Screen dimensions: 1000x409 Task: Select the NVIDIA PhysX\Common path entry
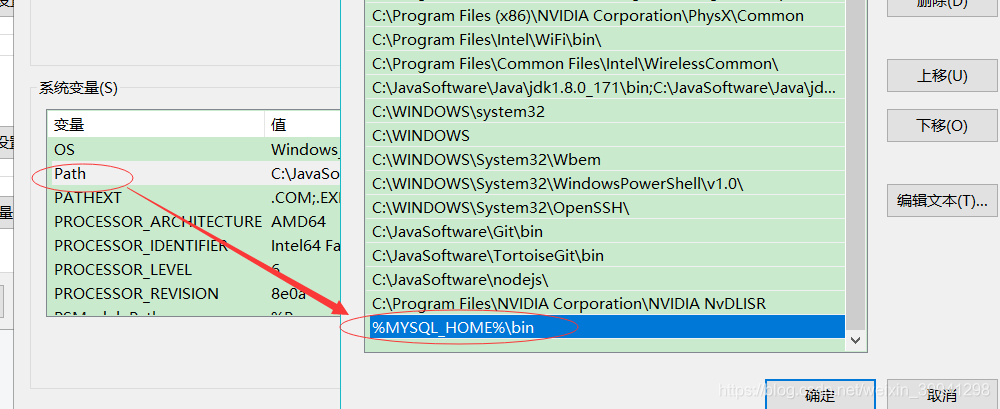coord(607,15)
